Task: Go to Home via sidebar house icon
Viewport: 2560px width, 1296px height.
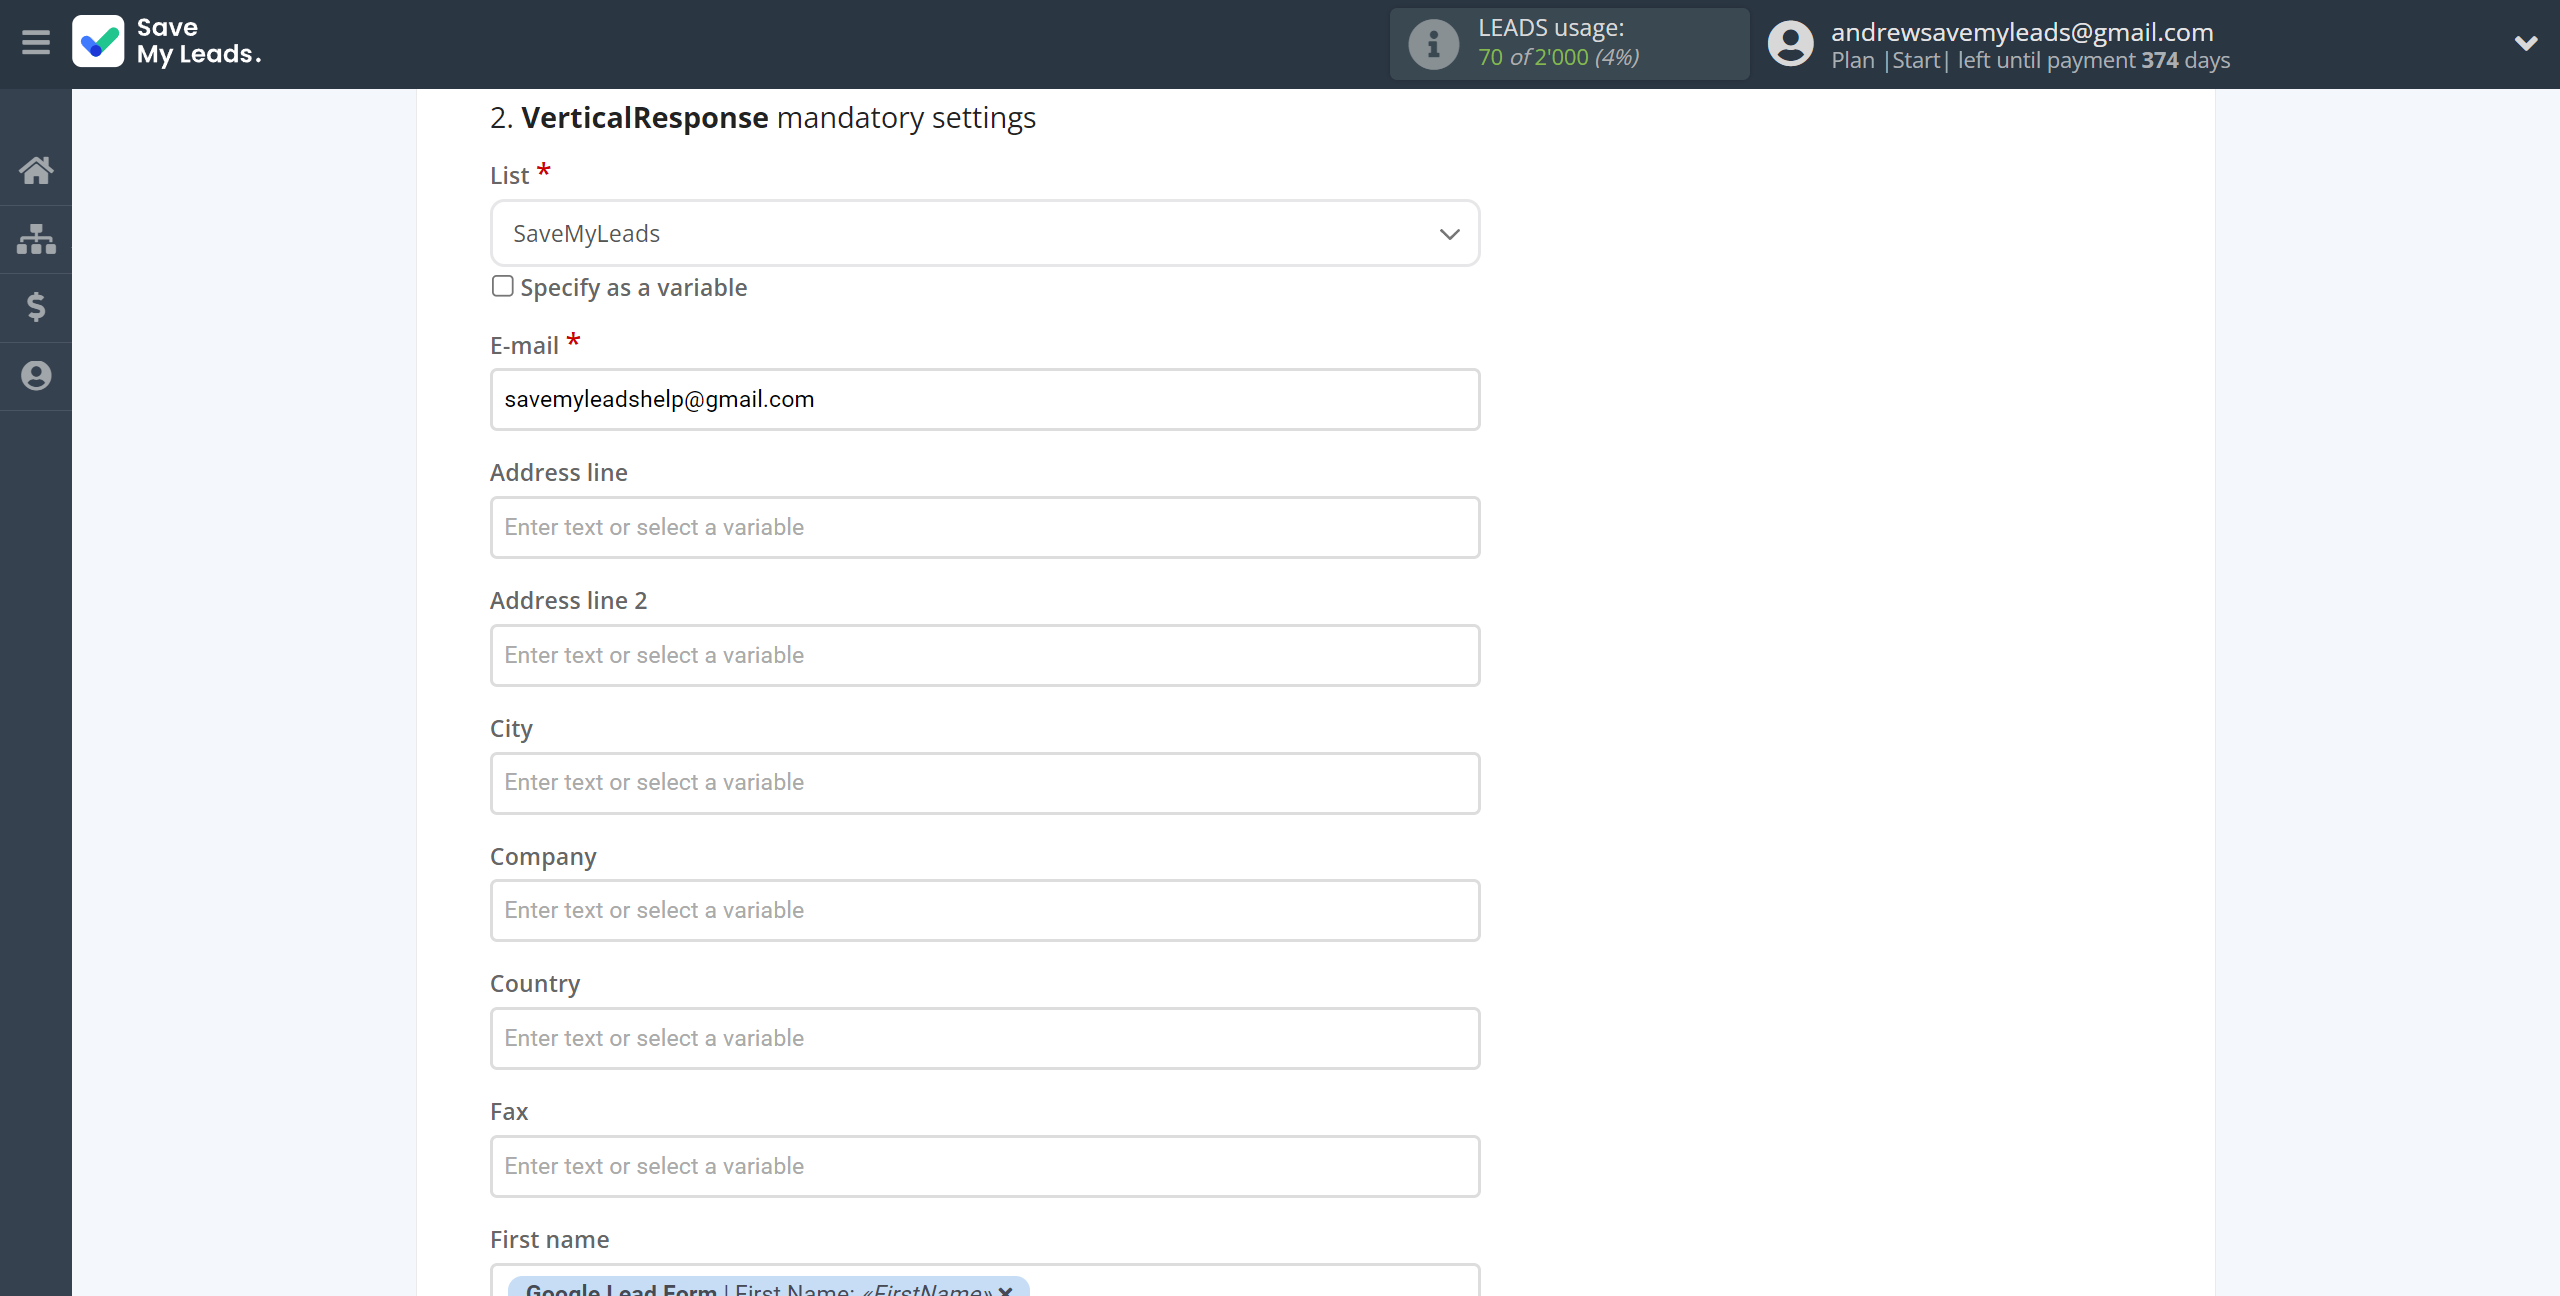Action: point(36,170)
